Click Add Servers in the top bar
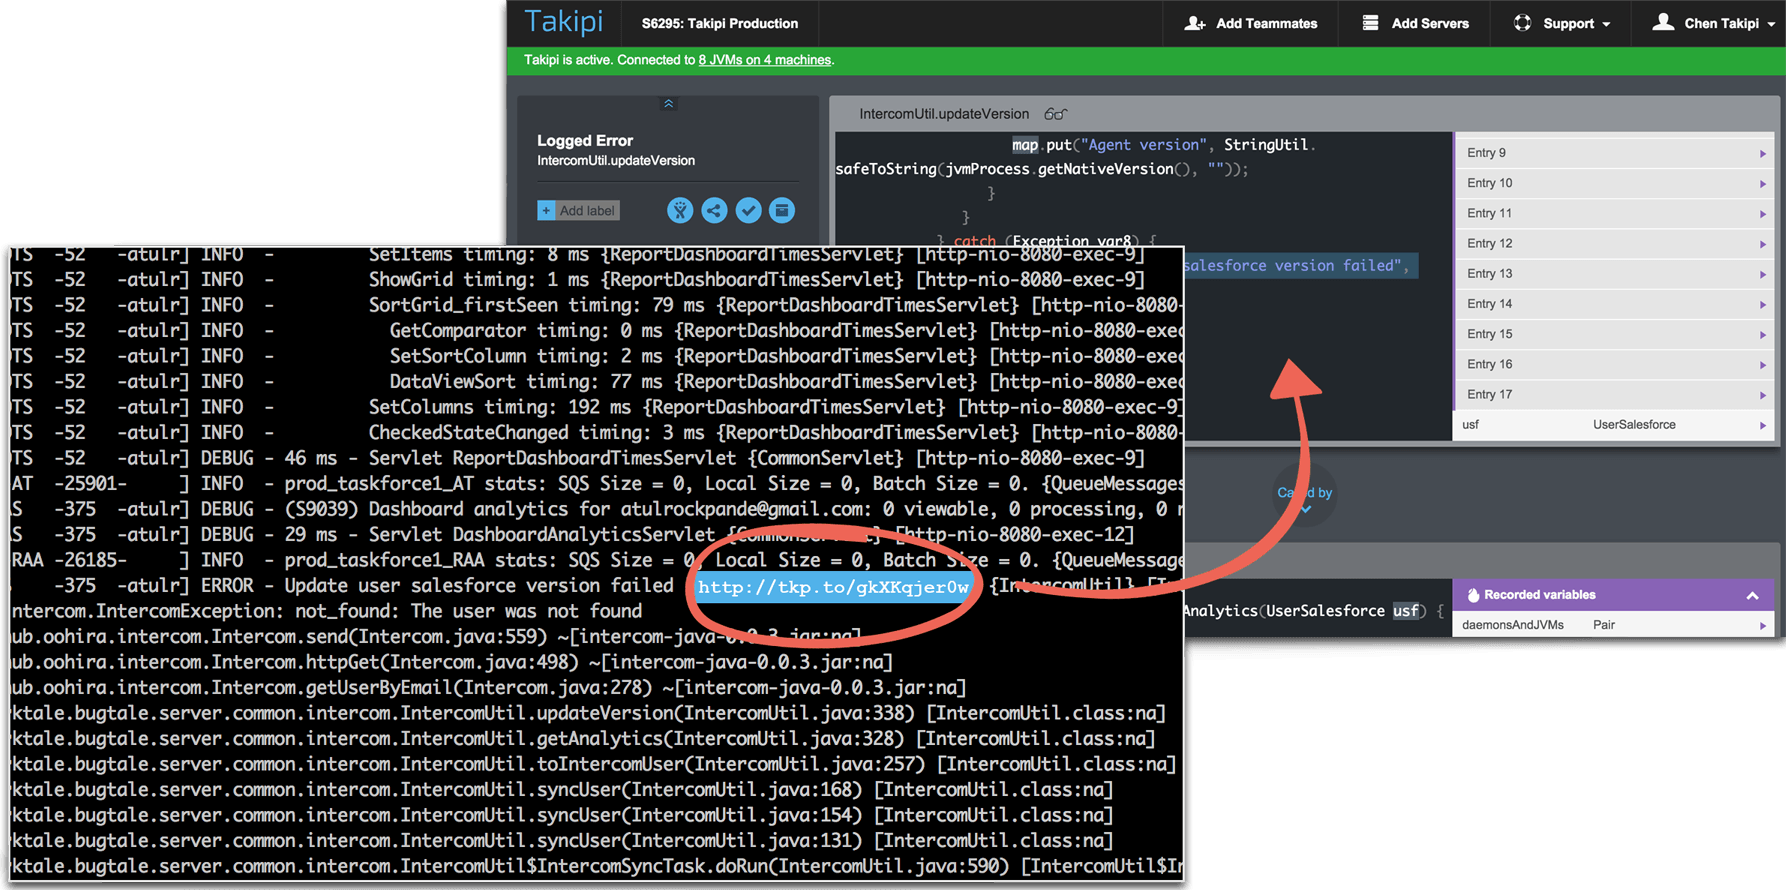 (1415, 23)
